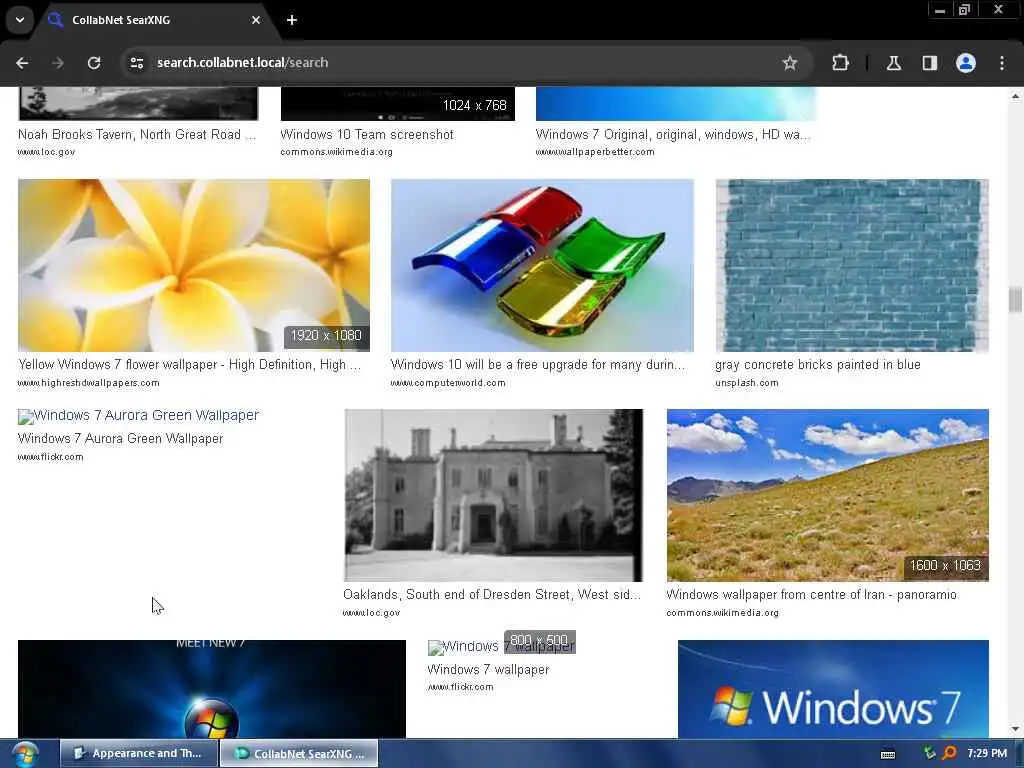Image resolution: width=1024 pixels, height=768 pixels.
Task: Click the scrollbar up arrow
Action: [x=1015, y=96]
